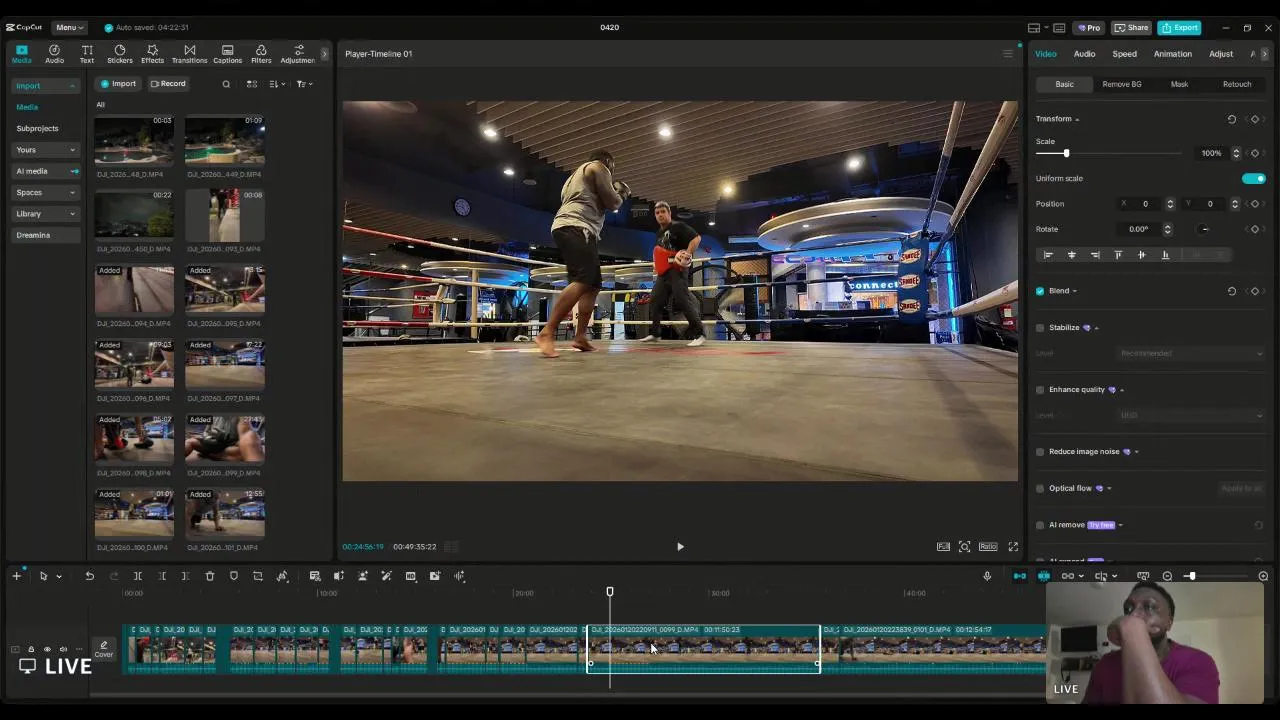Switch to the Audio inspector tab
This screenshot has width=1280, height=720.
pyautogui.click(x=1084, y=54)
